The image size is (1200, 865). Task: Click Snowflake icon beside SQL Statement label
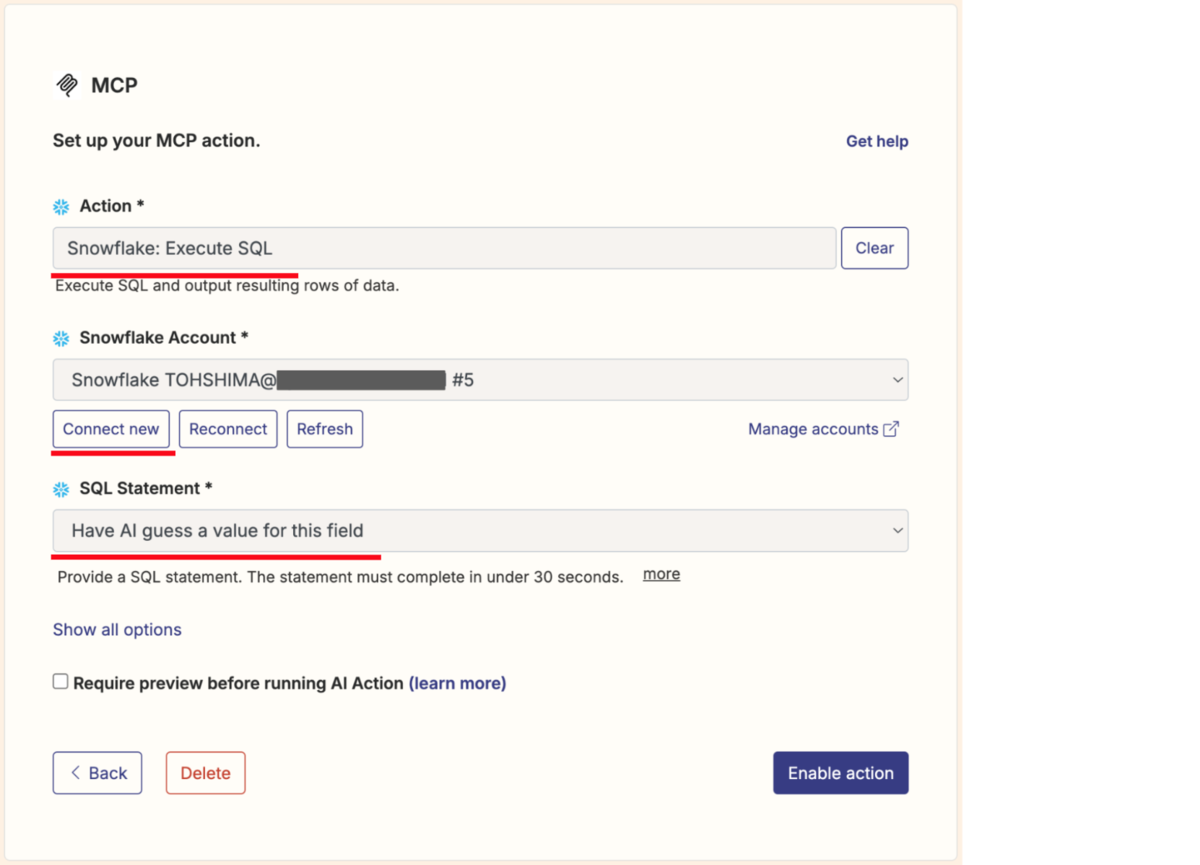pyautogui.click(x=61, y=489)
